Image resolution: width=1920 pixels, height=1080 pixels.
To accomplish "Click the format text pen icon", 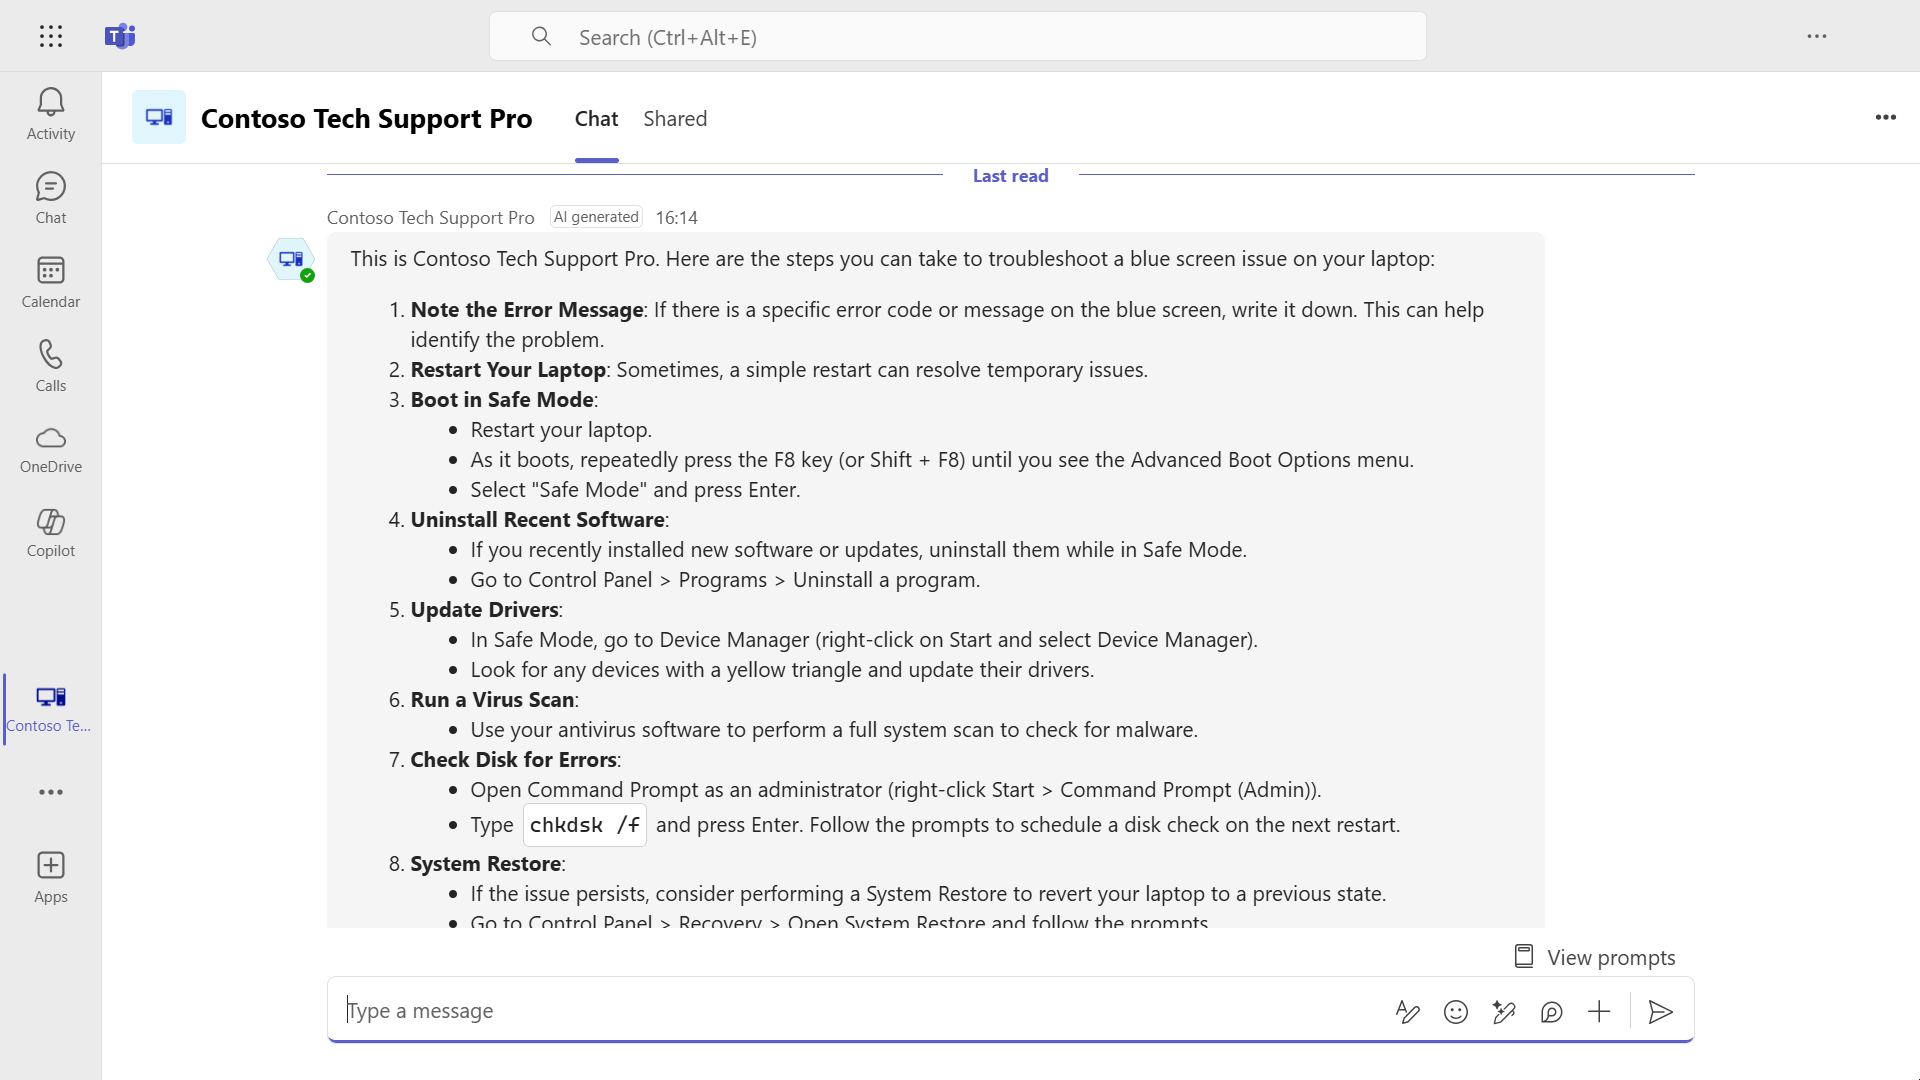I will click(x=1408, y=1012).
